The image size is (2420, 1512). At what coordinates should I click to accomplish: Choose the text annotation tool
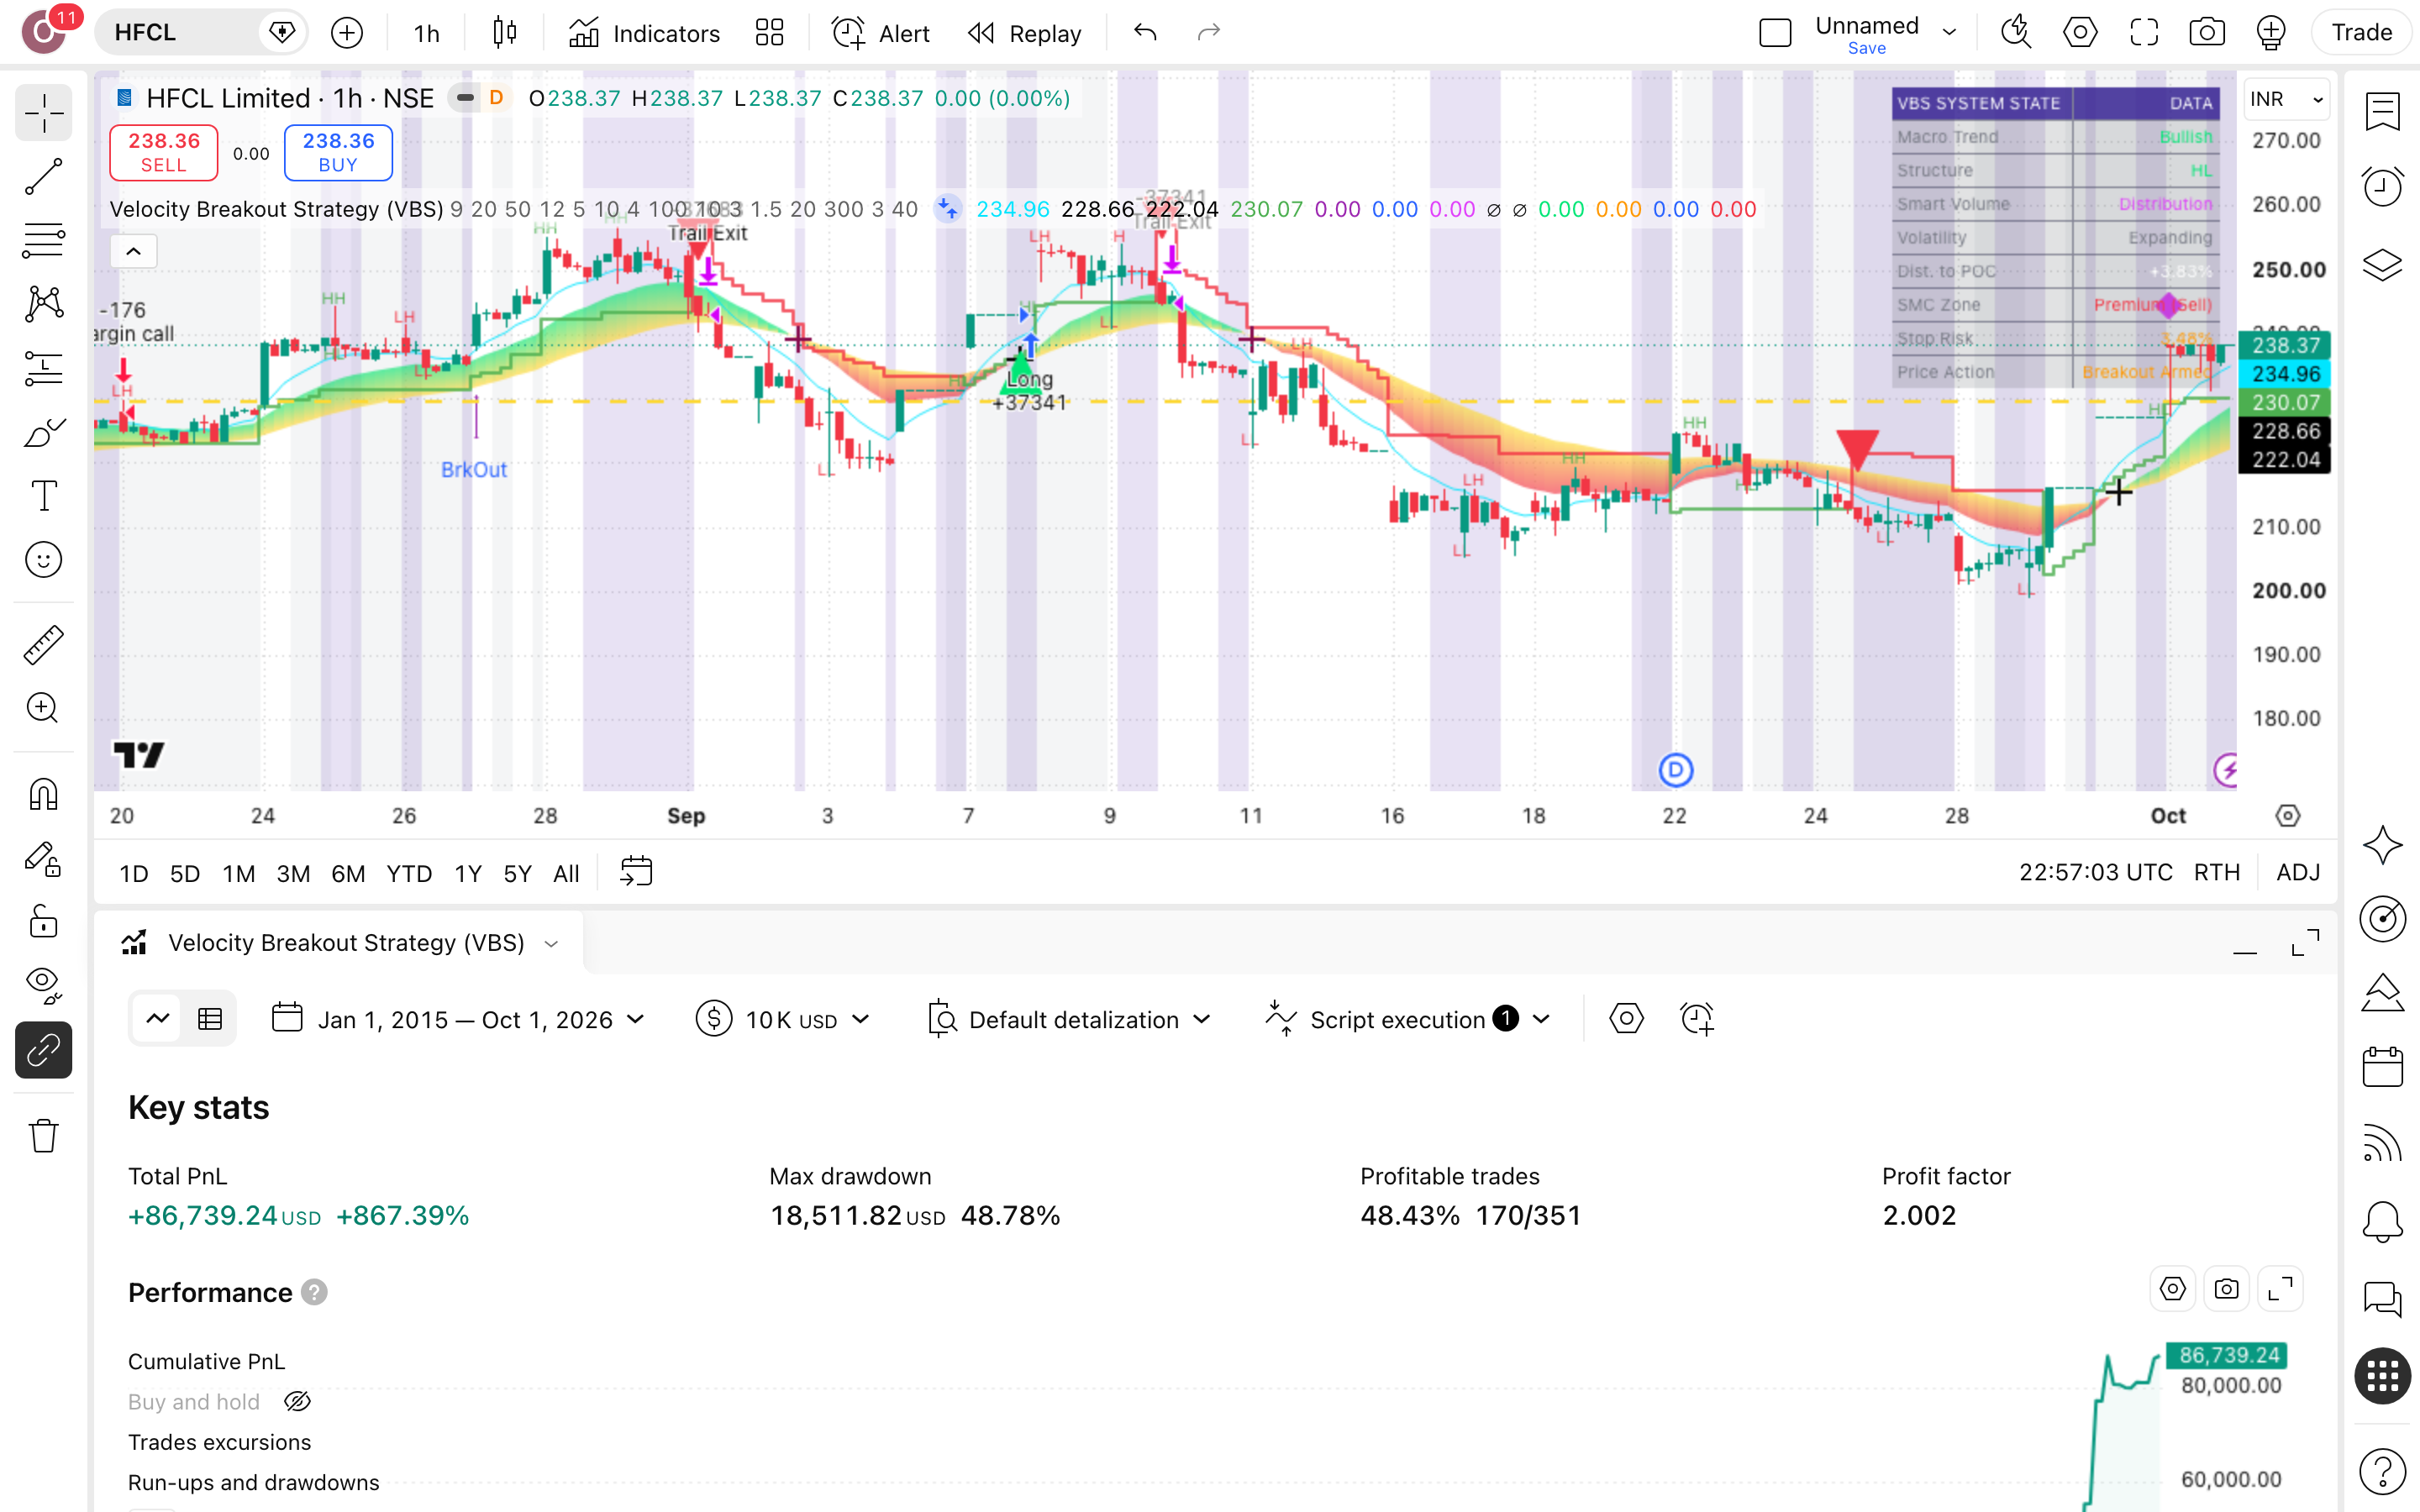point(43,496)
